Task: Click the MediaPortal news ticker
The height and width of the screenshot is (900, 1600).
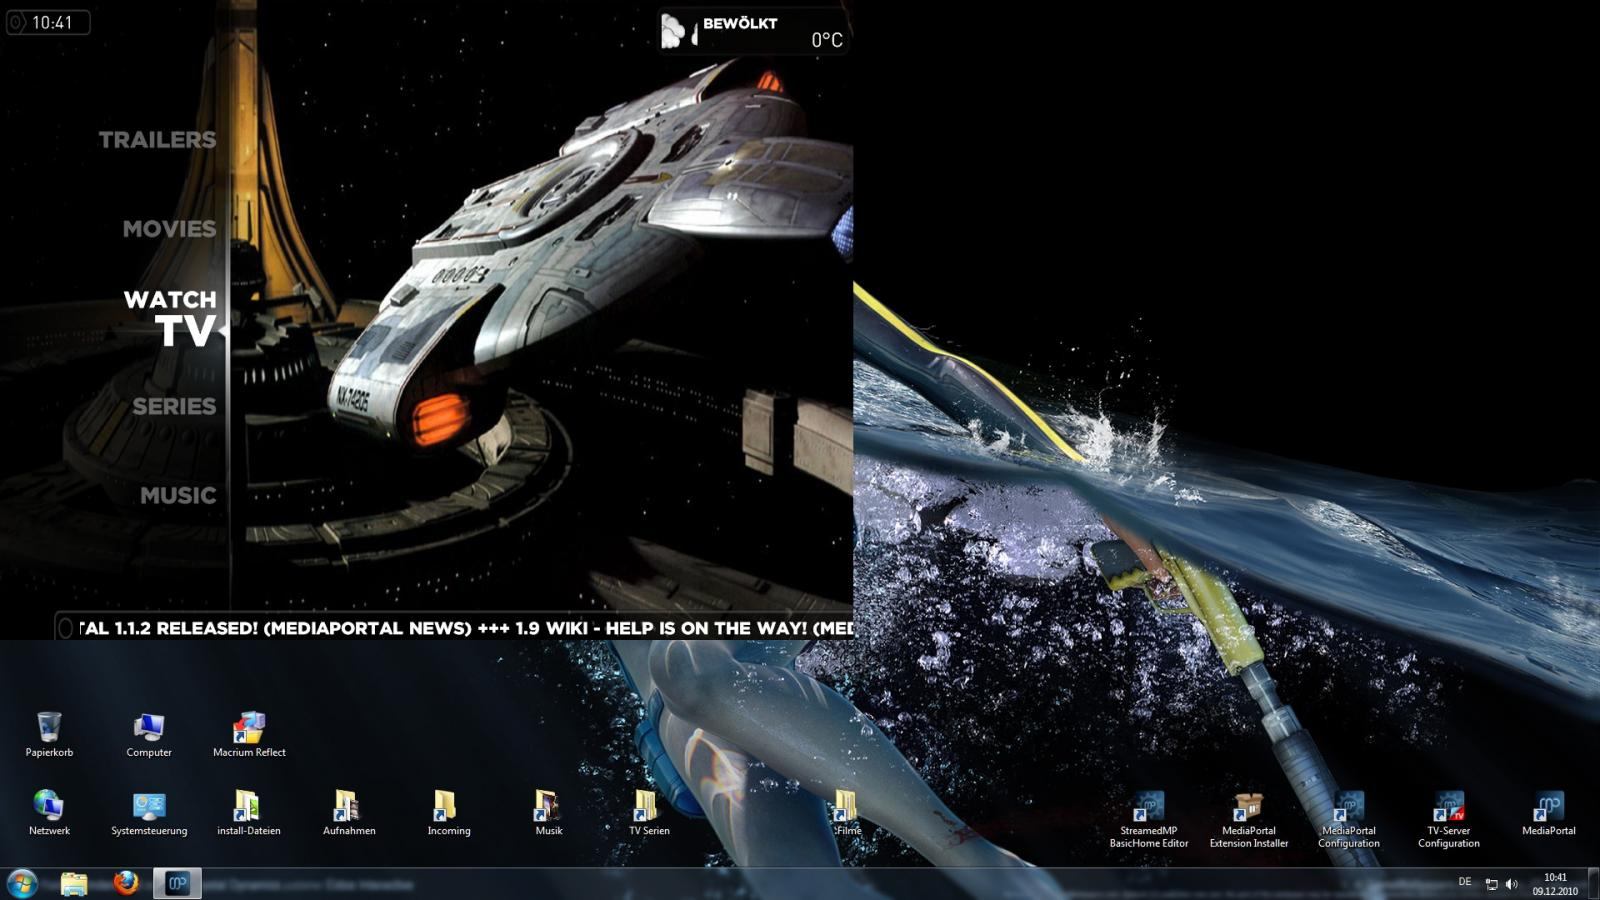Action: click(x=454, y=628)
